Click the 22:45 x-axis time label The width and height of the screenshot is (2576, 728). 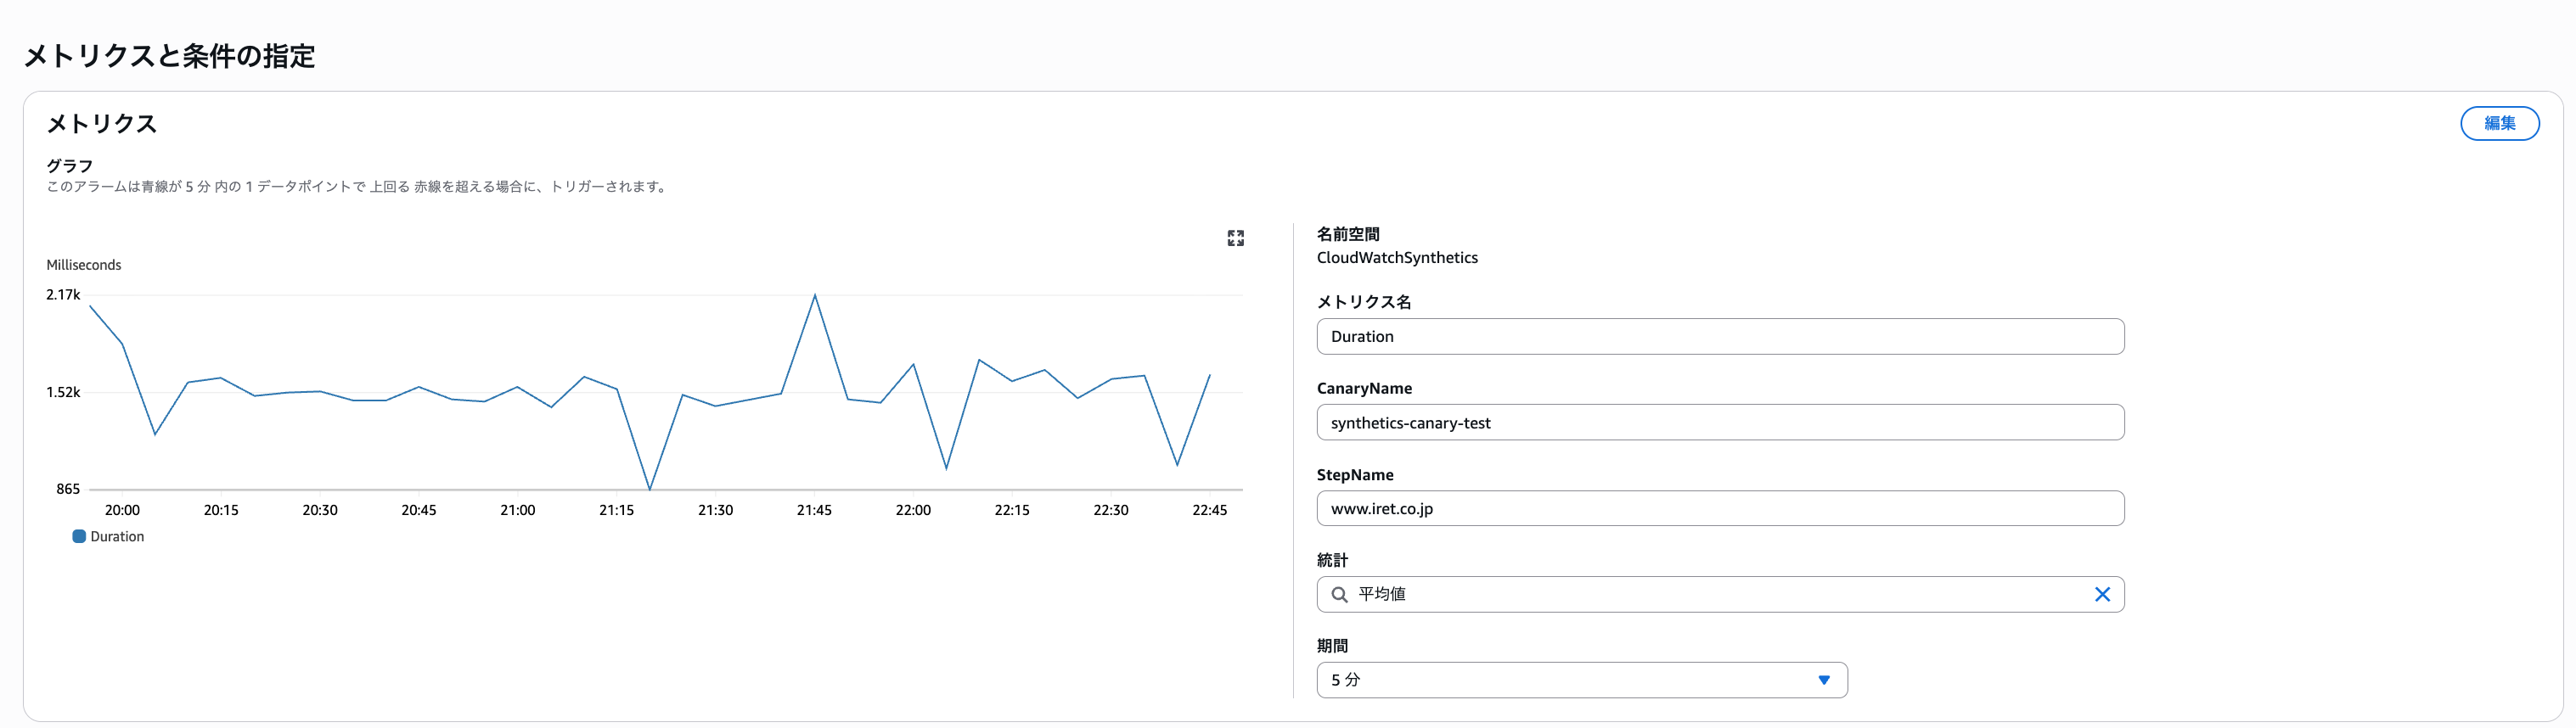pos(1209,510)
